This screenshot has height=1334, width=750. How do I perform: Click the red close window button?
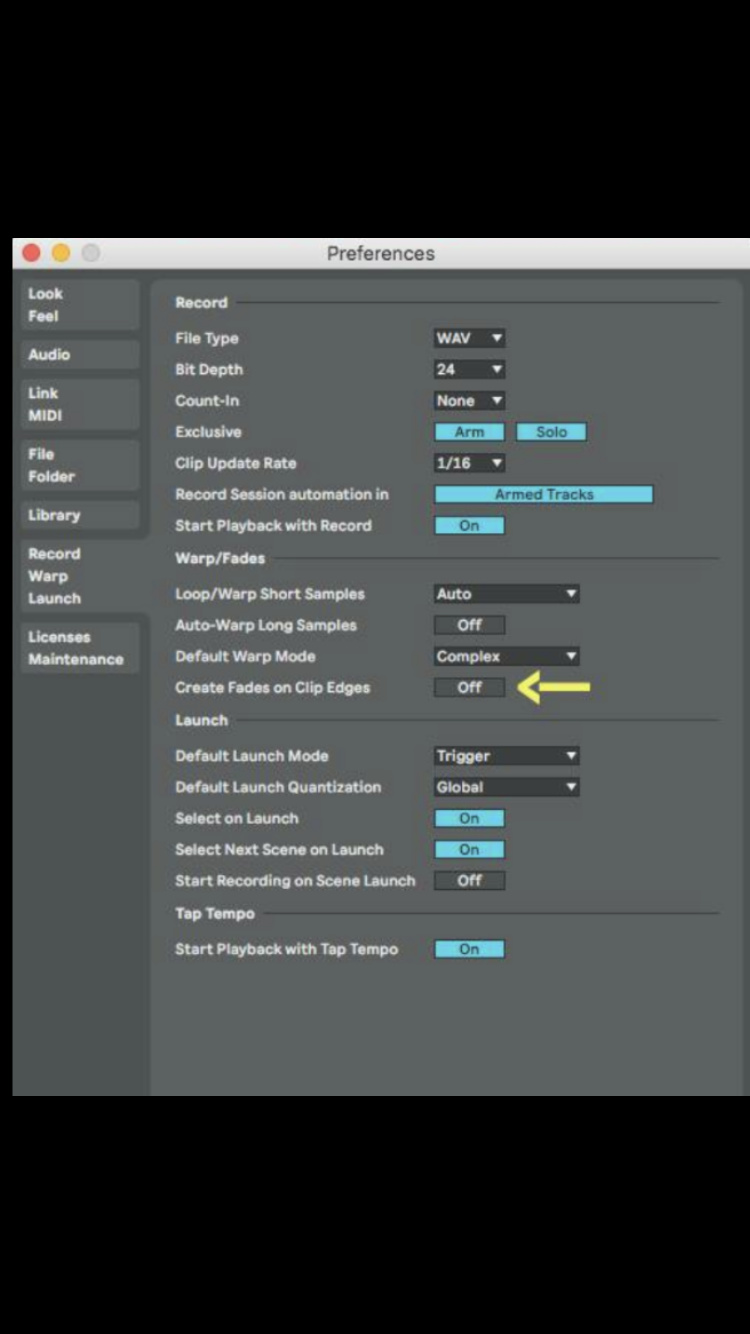(31, 253)
